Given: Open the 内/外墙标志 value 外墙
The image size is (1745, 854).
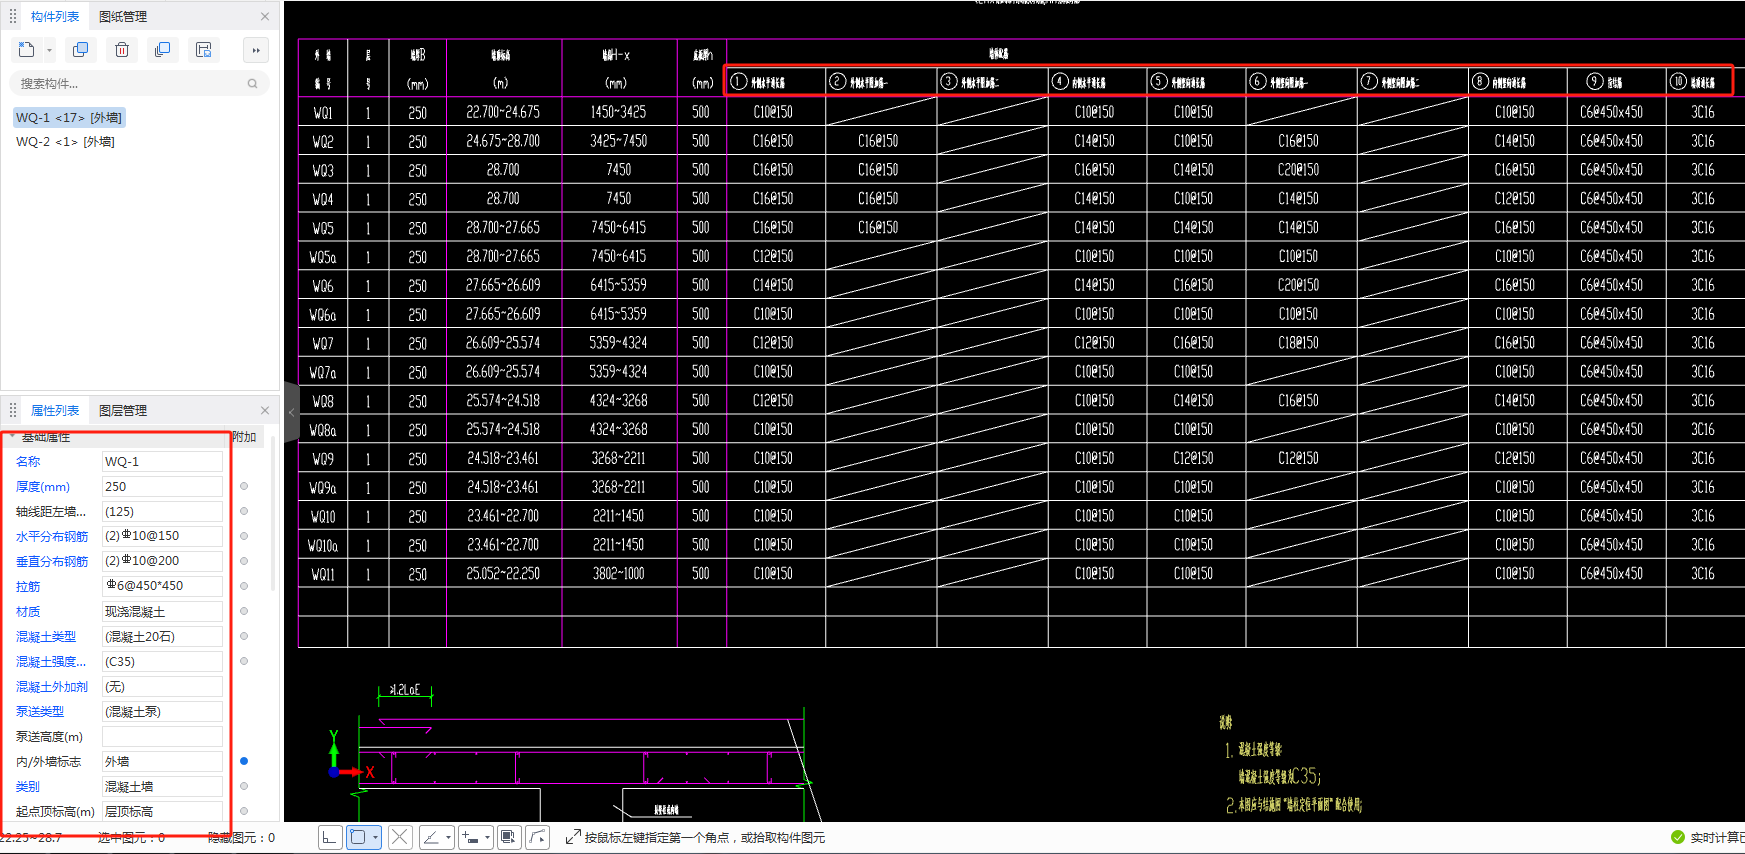Looking at the screenshot, I should [162, 762].
